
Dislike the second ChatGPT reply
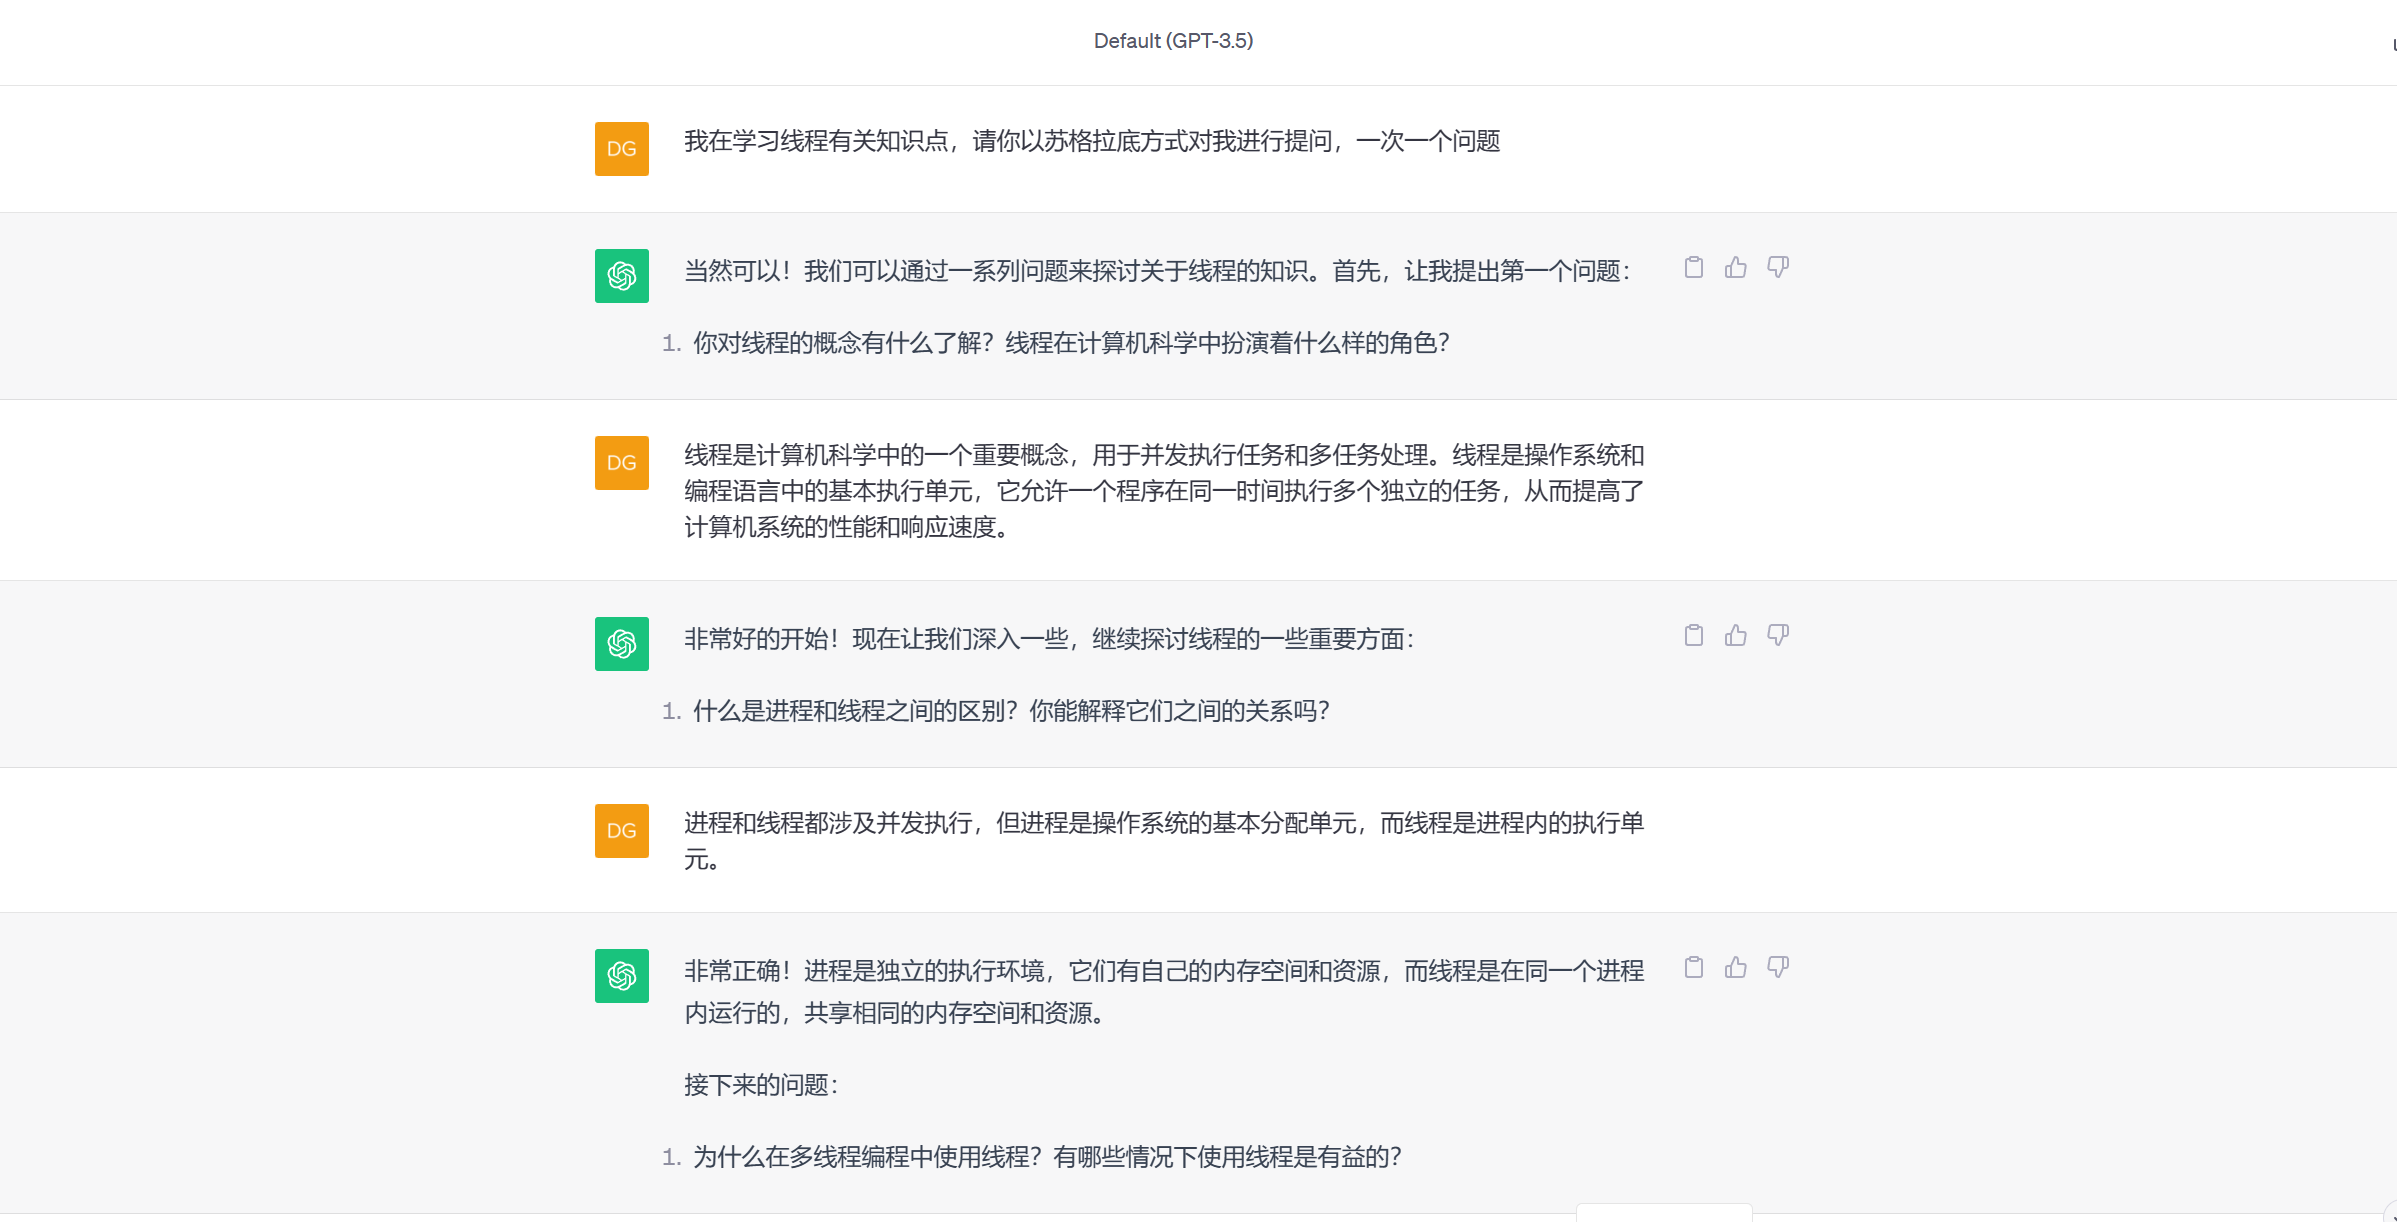coord(1777,635)
